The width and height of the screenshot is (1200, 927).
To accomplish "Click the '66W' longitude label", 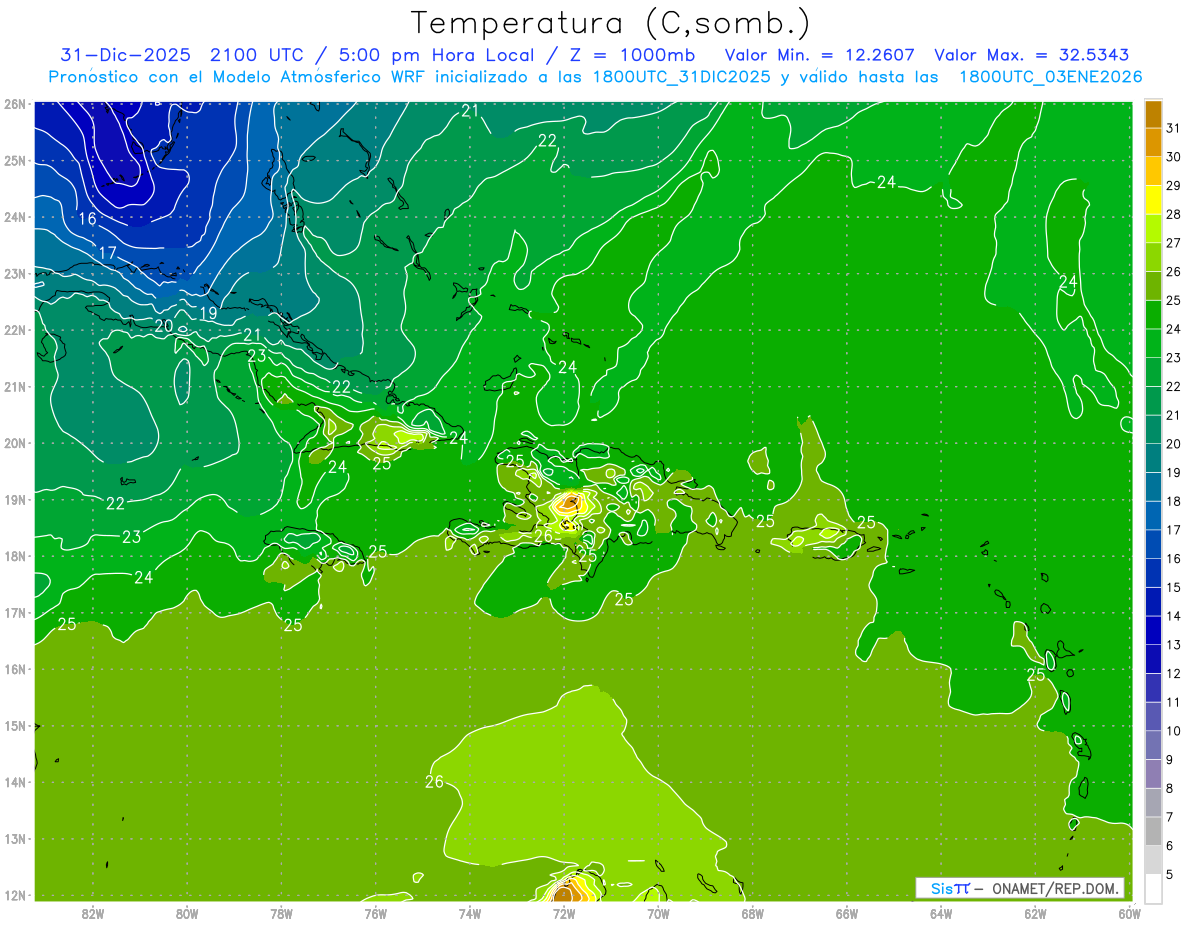I will pos(847,913).
